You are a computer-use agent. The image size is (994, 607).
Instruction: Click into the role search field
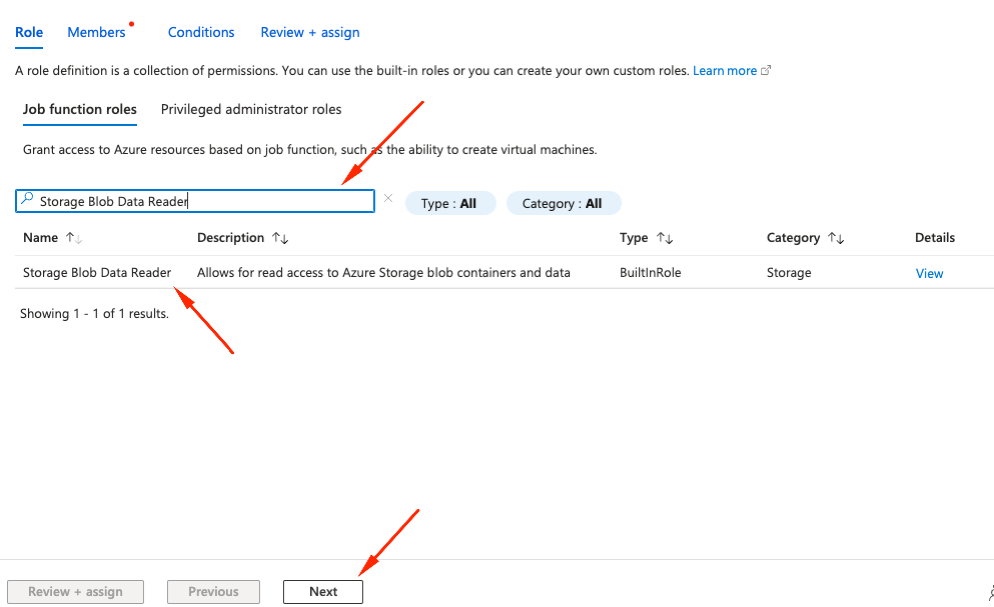point(200,201)
